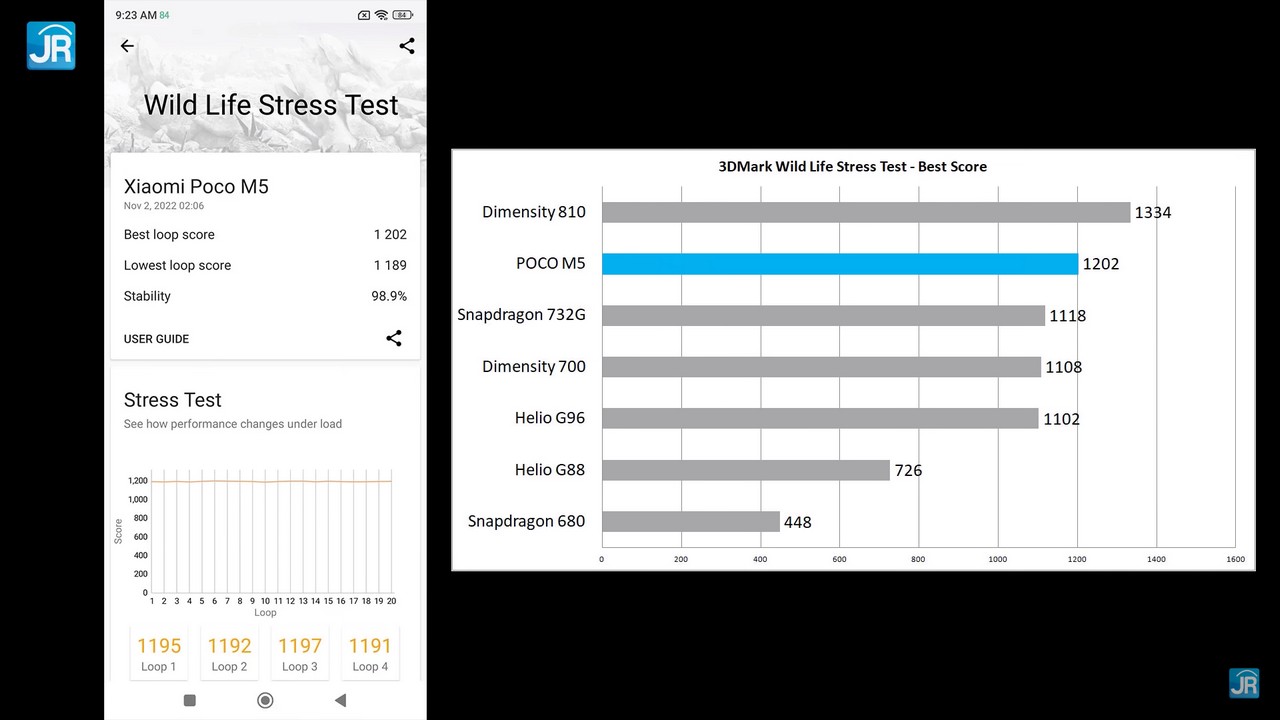Tap the share icon in the header
The width and height of the screenshot is (1280, 720).
pos(407,46)
